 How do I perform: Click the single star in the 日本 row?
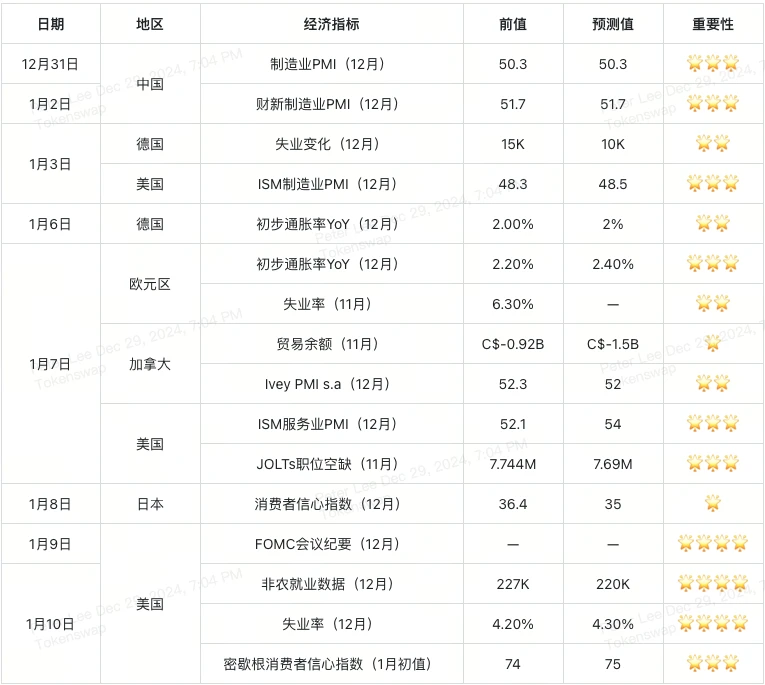pos(712,504)
